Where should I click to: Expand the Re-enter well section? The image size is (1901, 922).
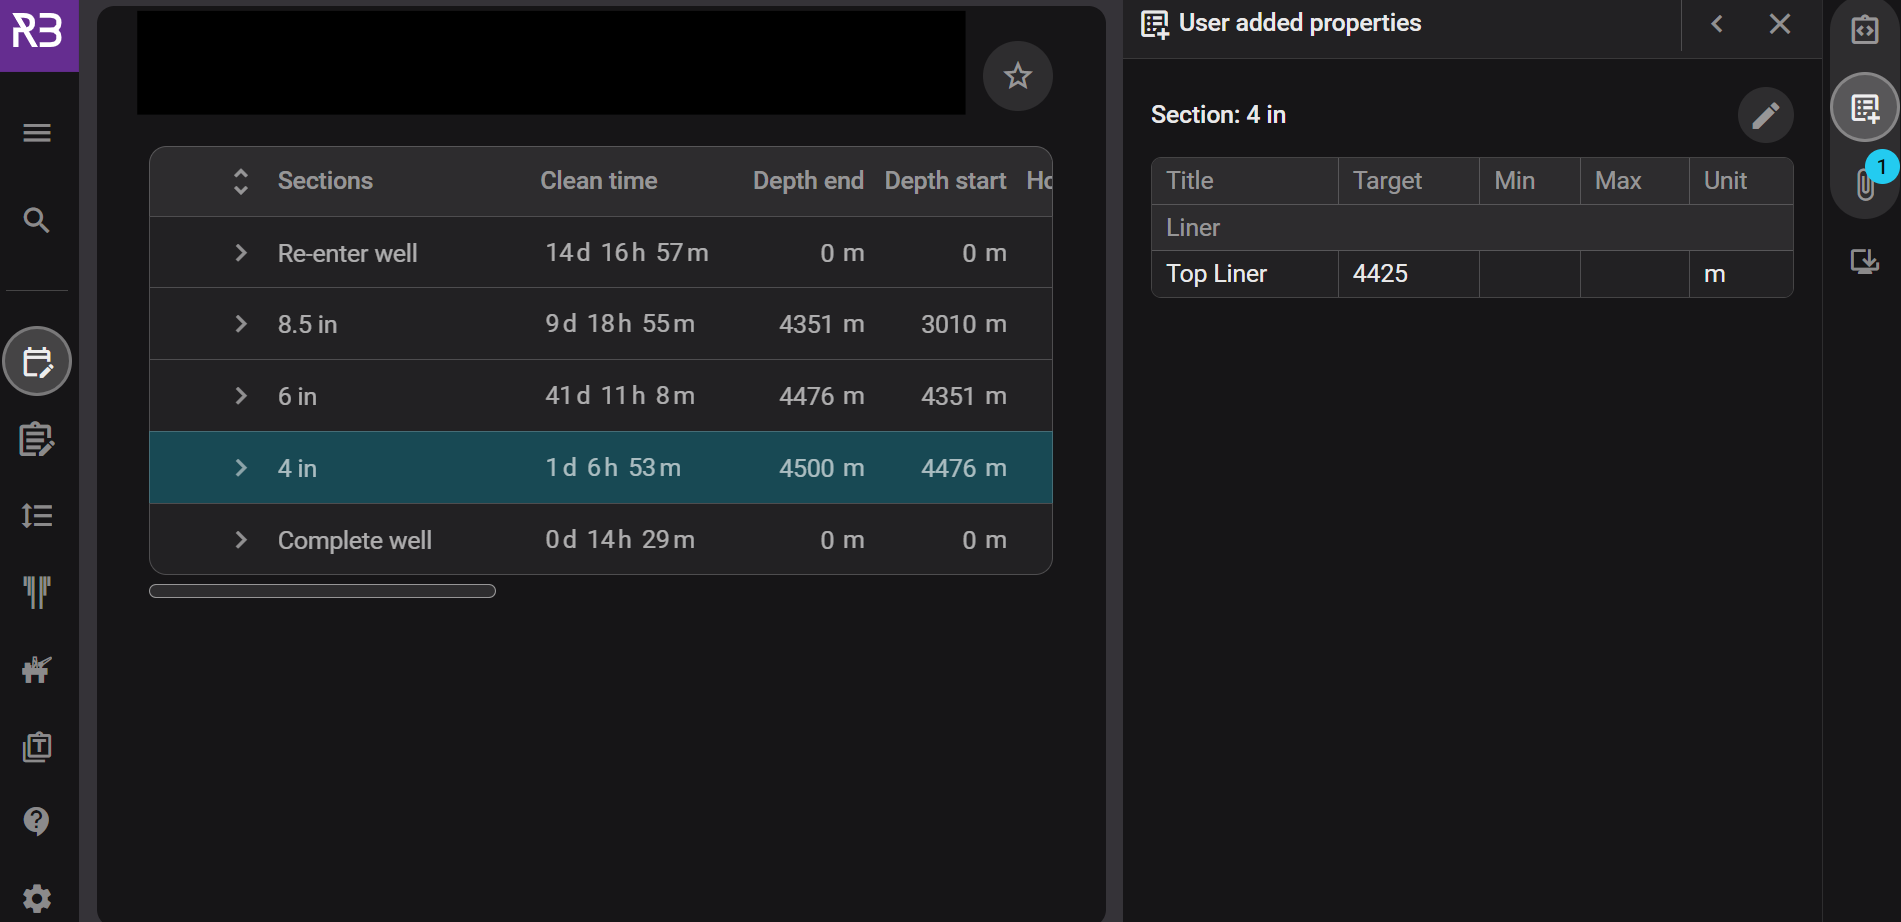click(x=241, y=253)
